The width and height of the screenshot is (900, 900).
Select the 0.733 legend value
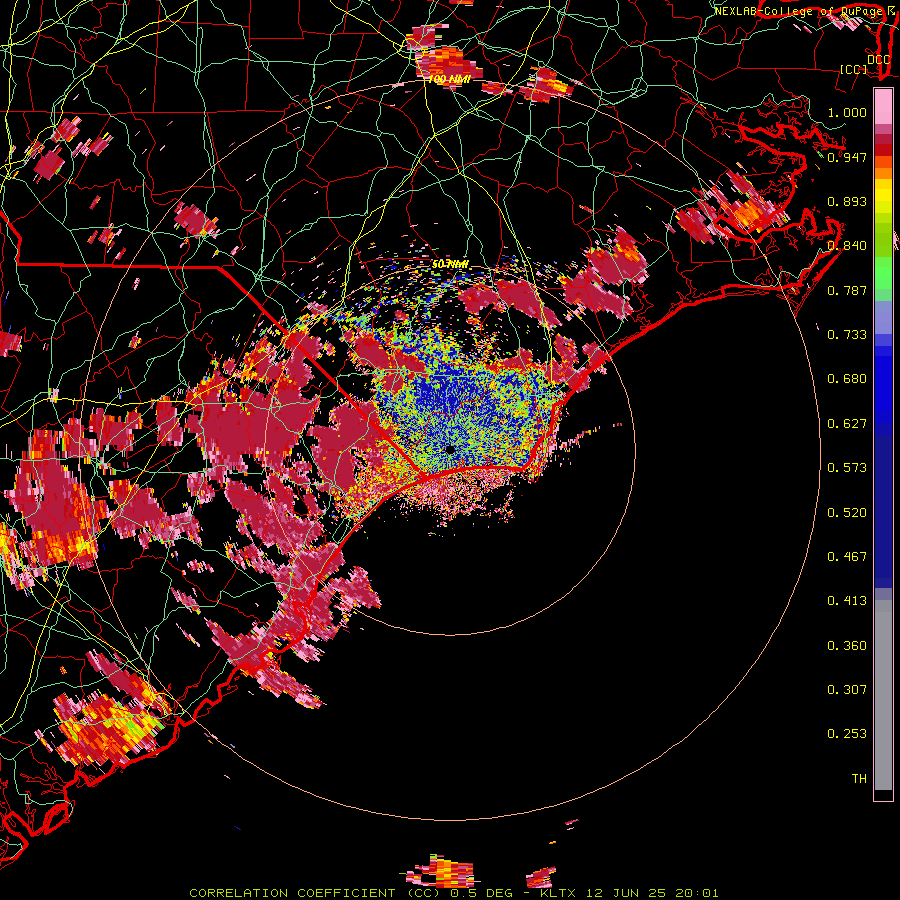coord(847,335)
